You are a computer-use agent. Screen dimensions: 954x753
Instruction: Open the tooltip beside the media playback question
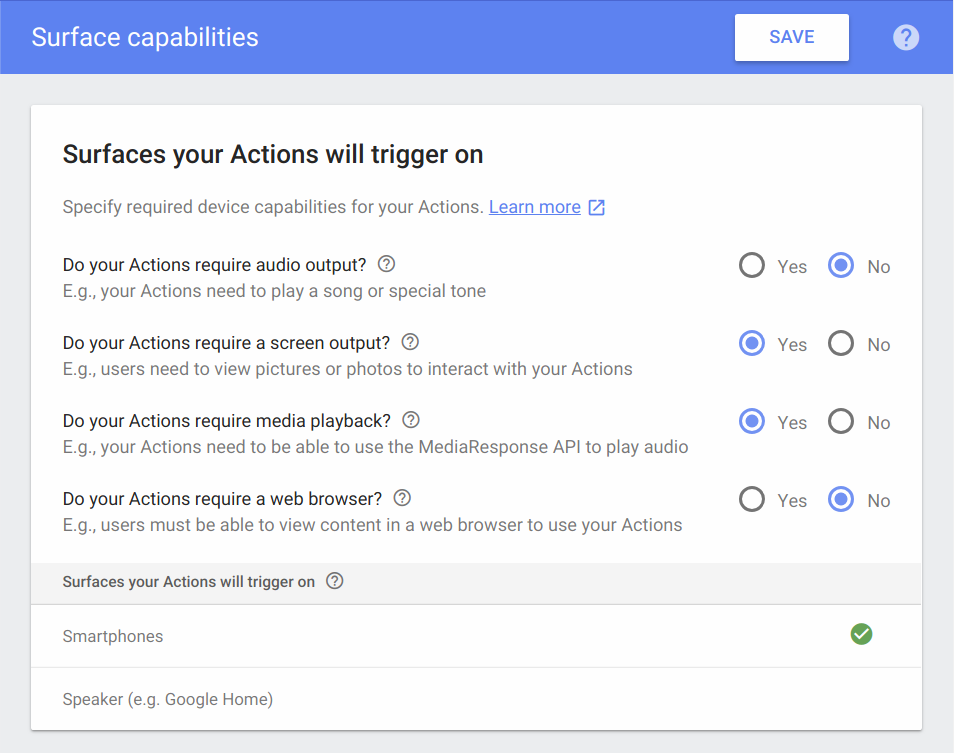(410, 420)
